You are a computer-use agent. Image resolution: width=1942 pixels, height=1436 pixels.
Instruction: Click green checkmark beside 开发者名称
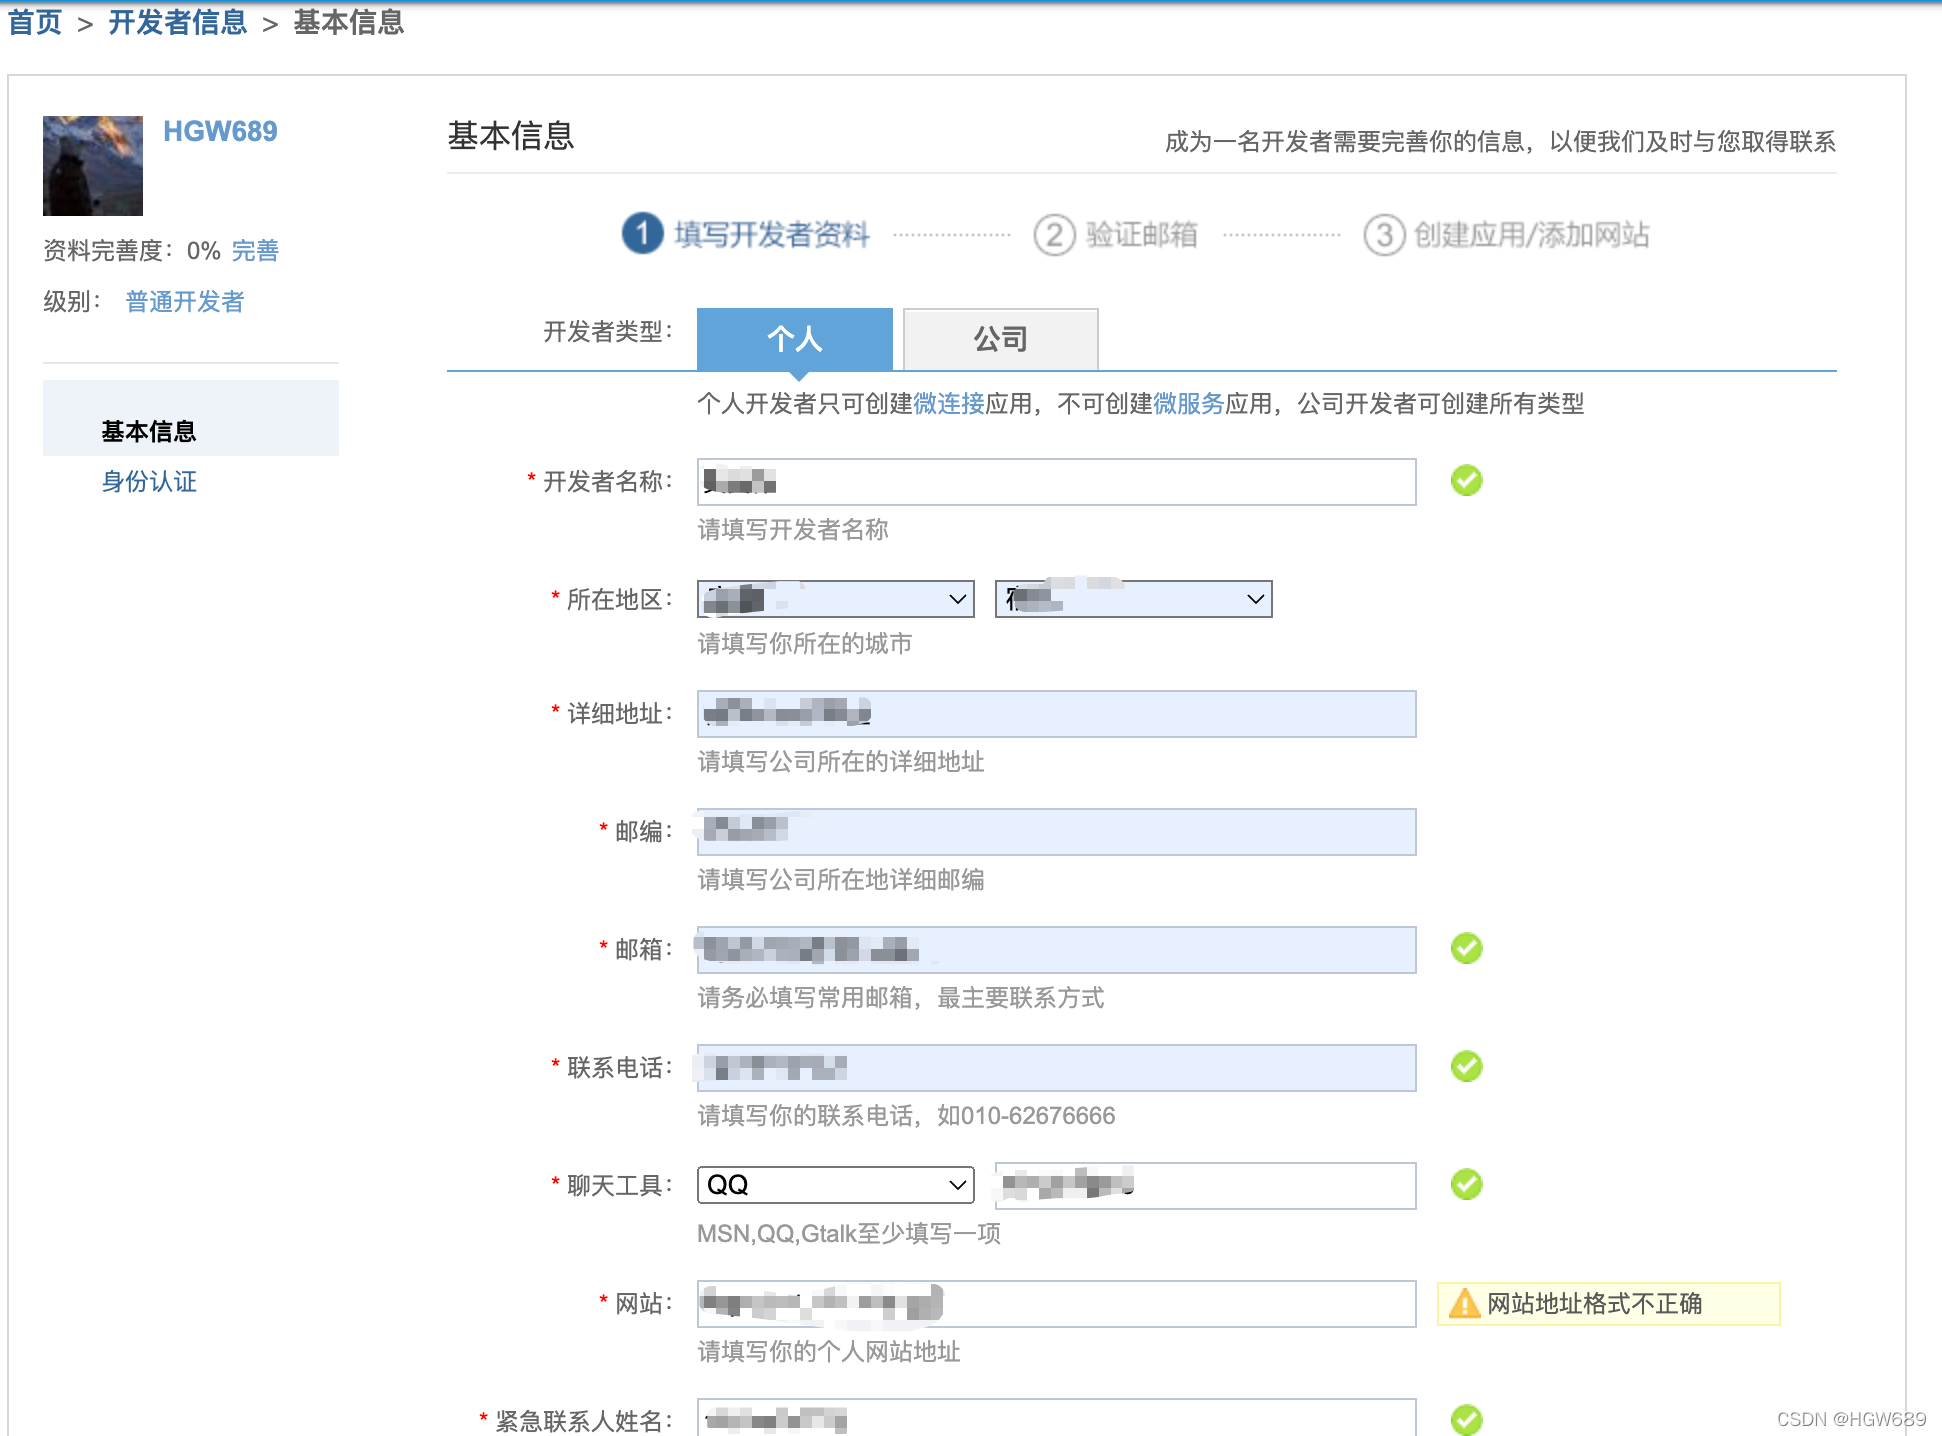(1467, 480)
